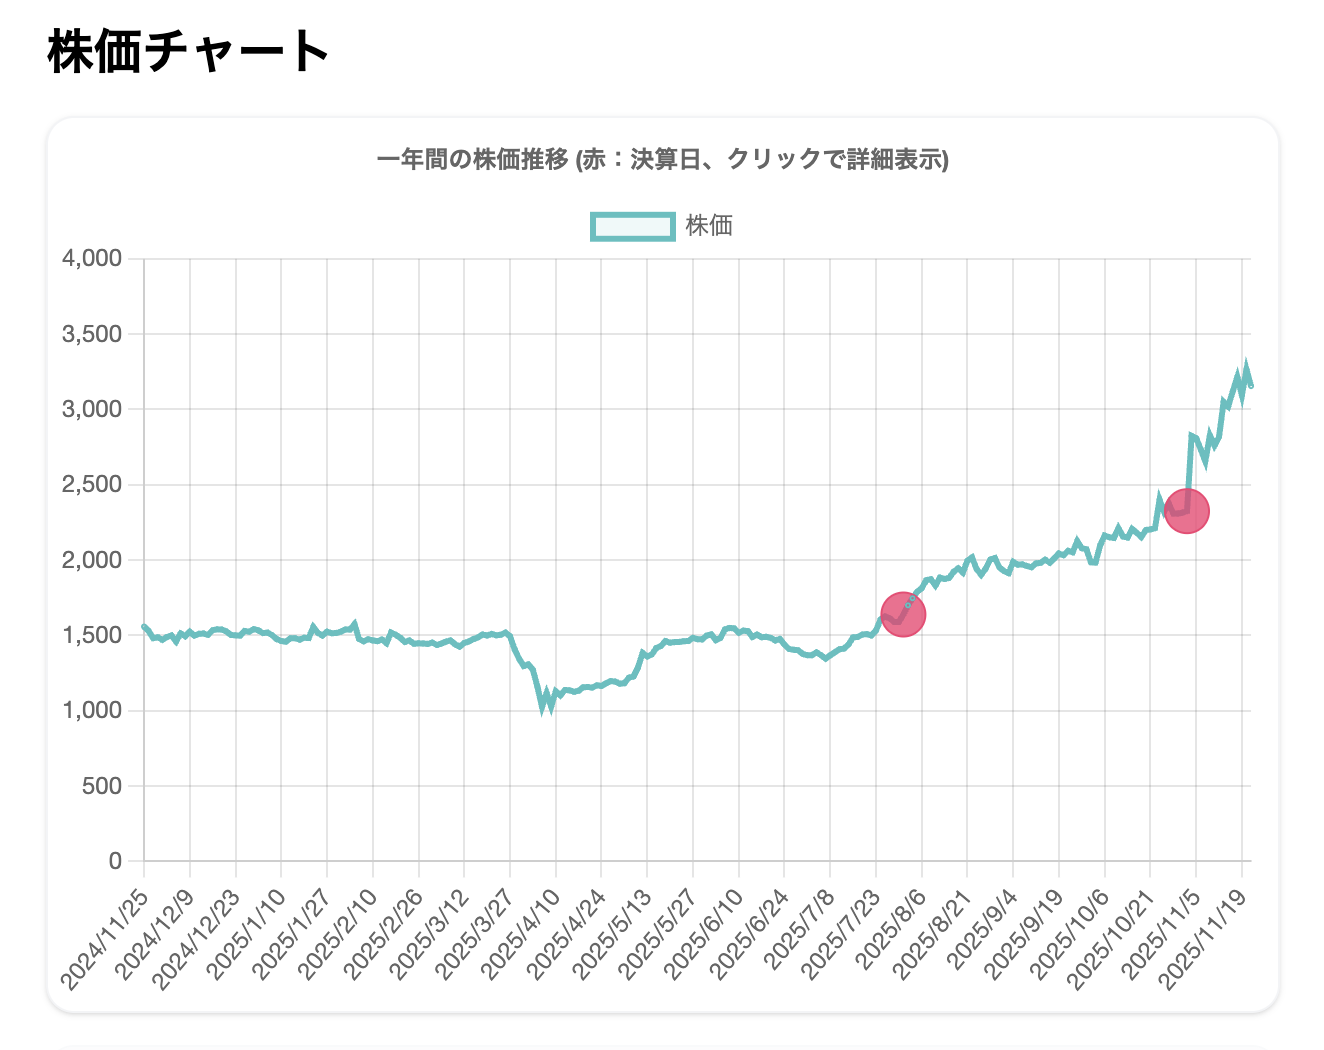The width and height of the screenshot is (1324, 1050).
Task: Click the red earnings marker near 2025/11/5
Action: click(x=1187, y=511)
